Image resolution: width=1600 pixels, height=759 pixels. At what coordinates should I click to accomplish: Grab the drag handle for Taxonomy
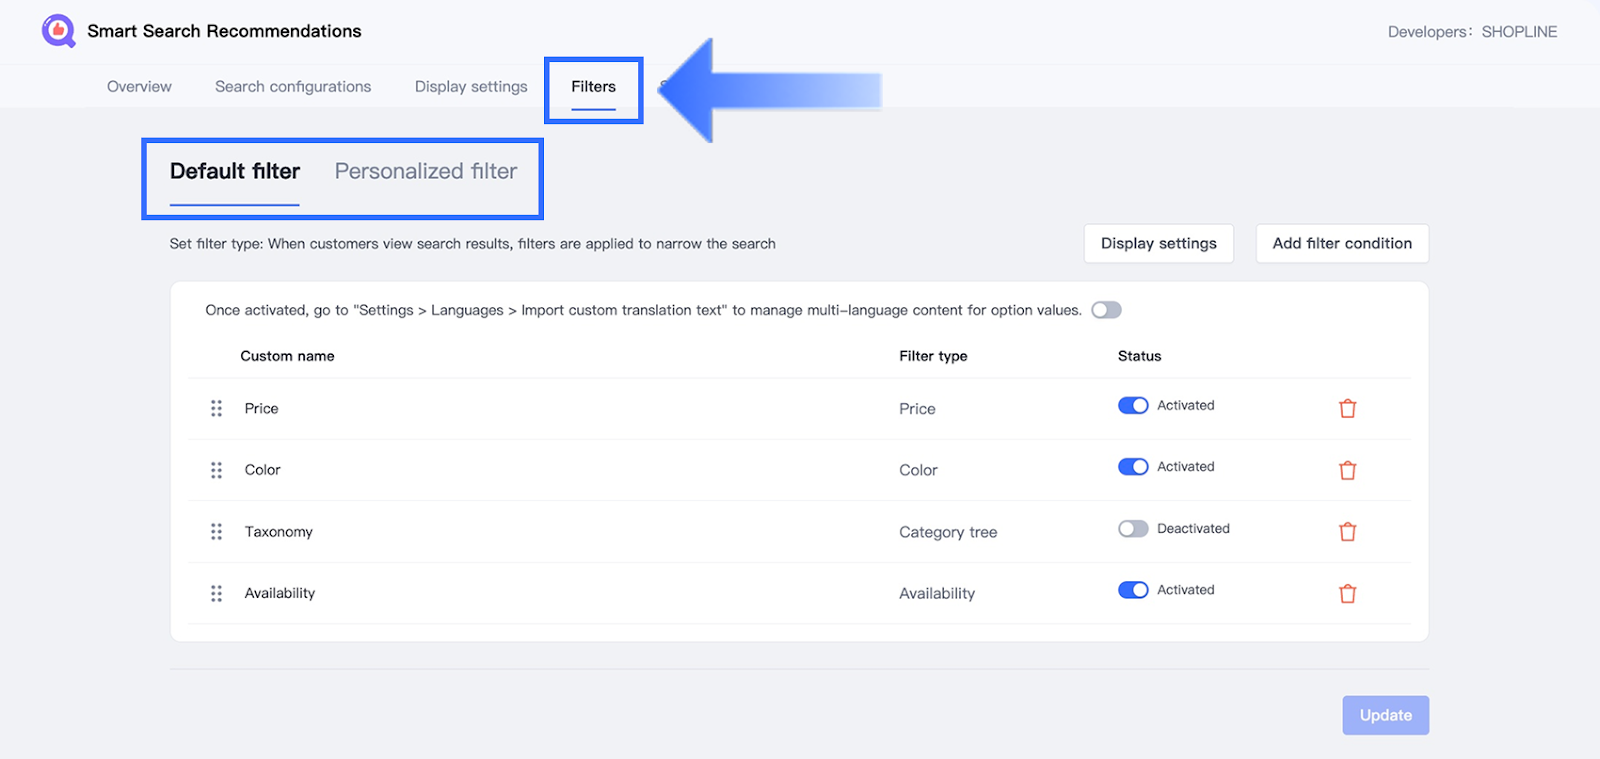(x=216, y=532)
